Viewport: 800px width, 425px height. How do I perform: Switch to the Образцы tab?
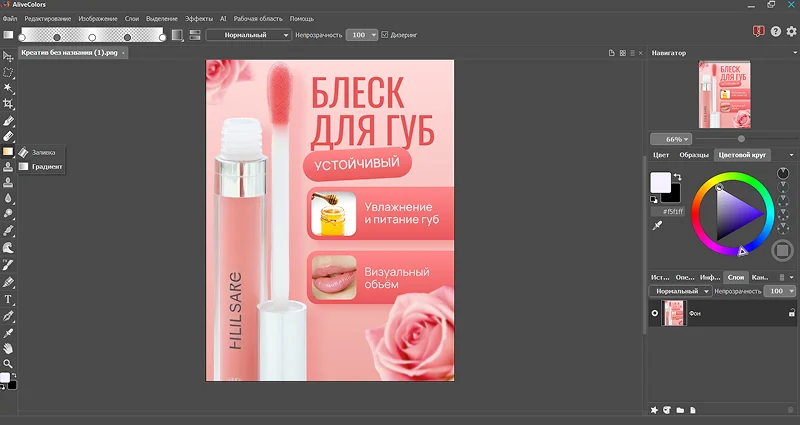[693, 155]
